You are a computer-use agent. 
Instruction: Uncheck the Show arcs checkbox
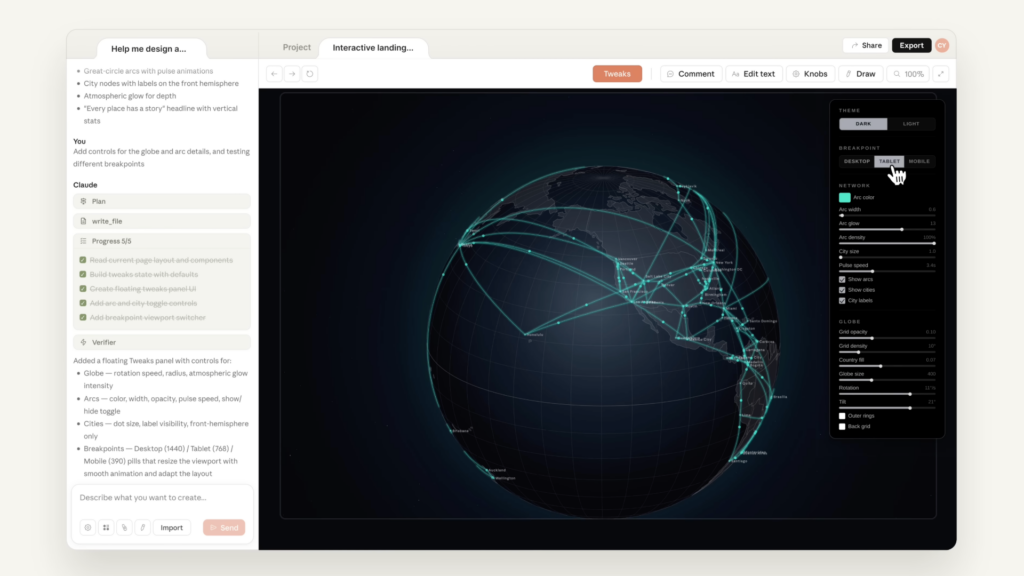coord(842,280)
